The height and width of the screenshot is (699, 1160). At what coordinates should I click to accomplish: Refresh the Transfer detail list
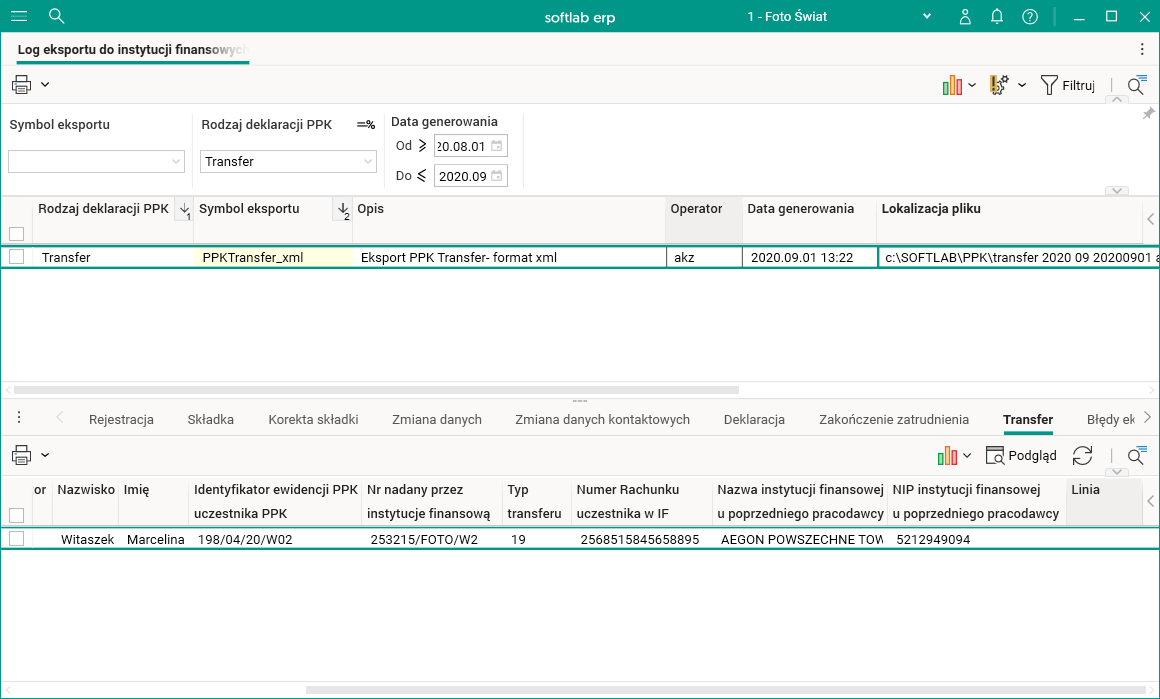pyautogui.click(x=1082, y=456)
